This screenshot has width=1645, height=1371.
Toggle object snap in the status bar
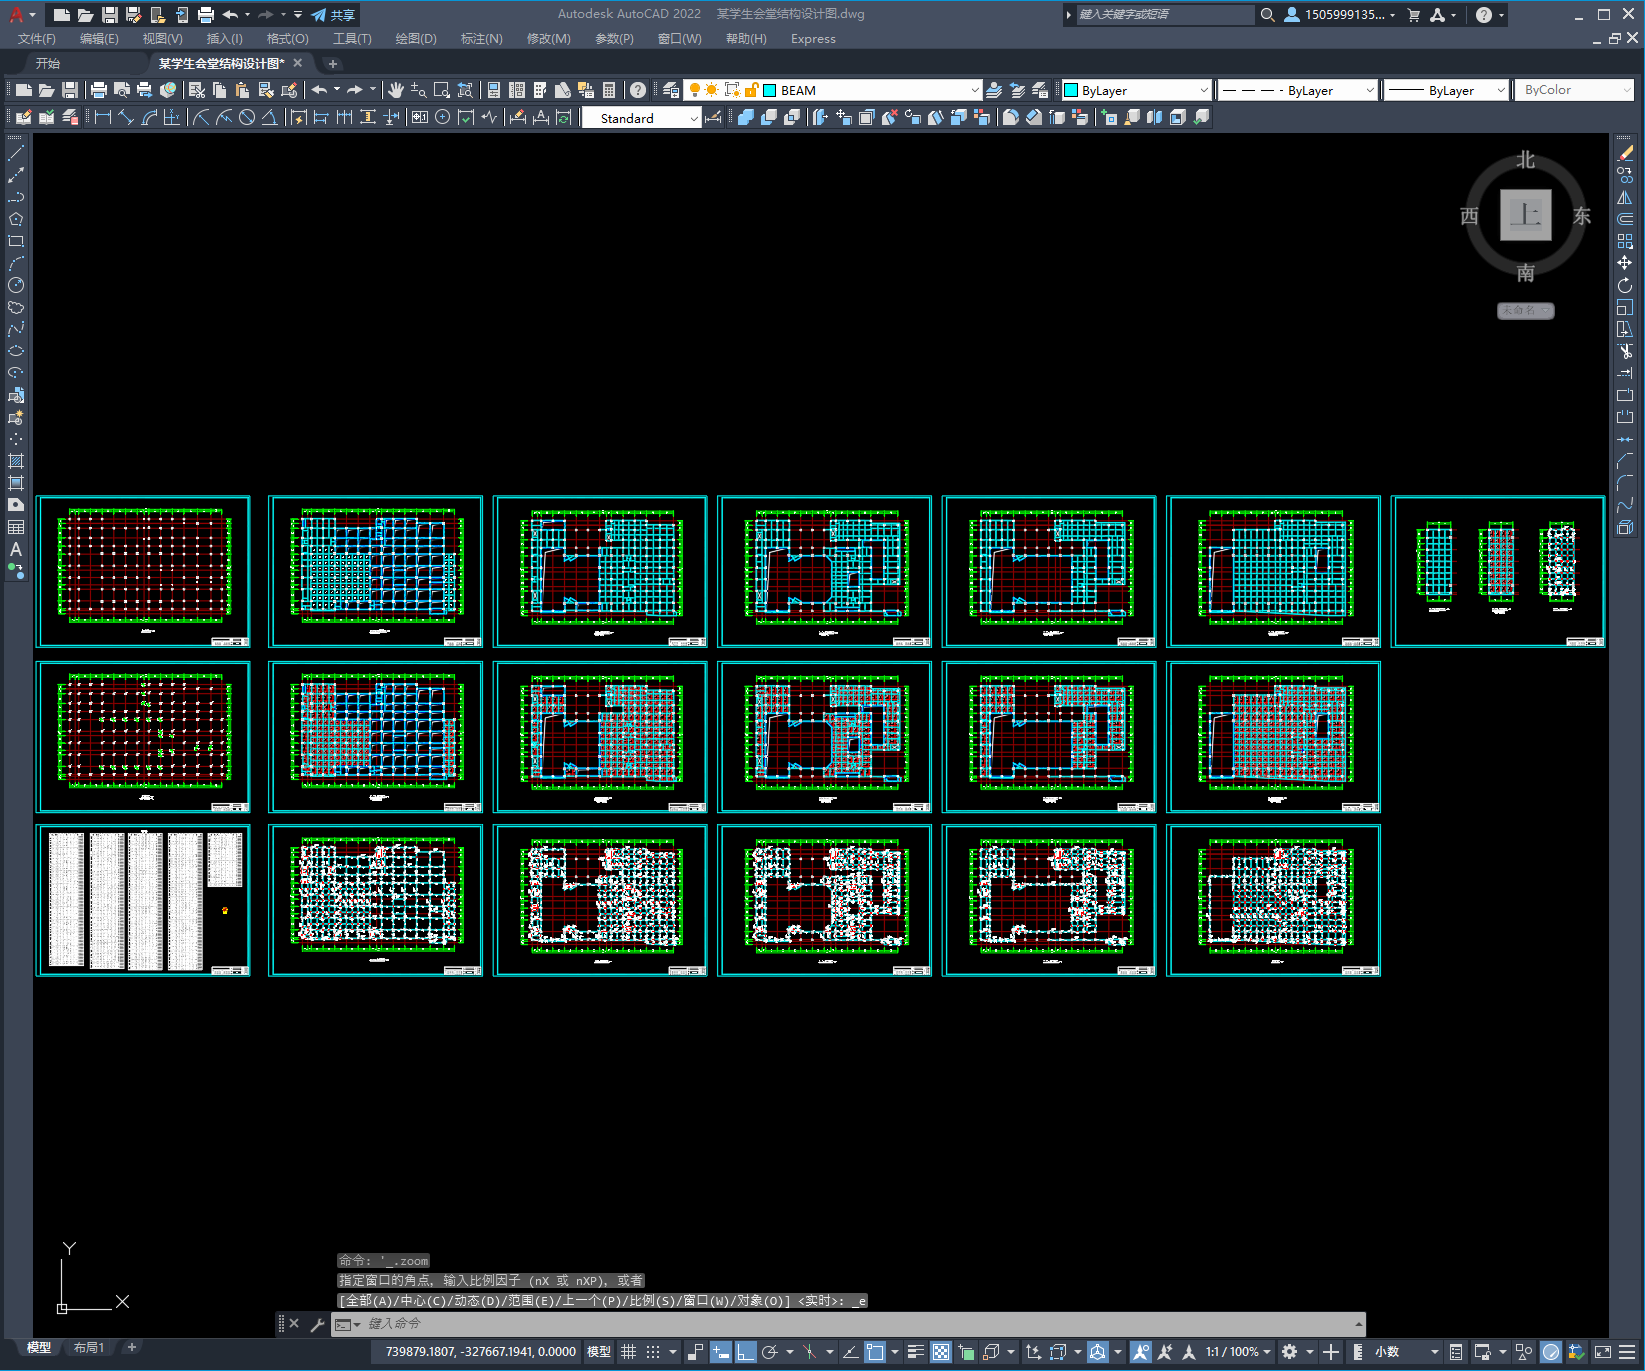875,1352
